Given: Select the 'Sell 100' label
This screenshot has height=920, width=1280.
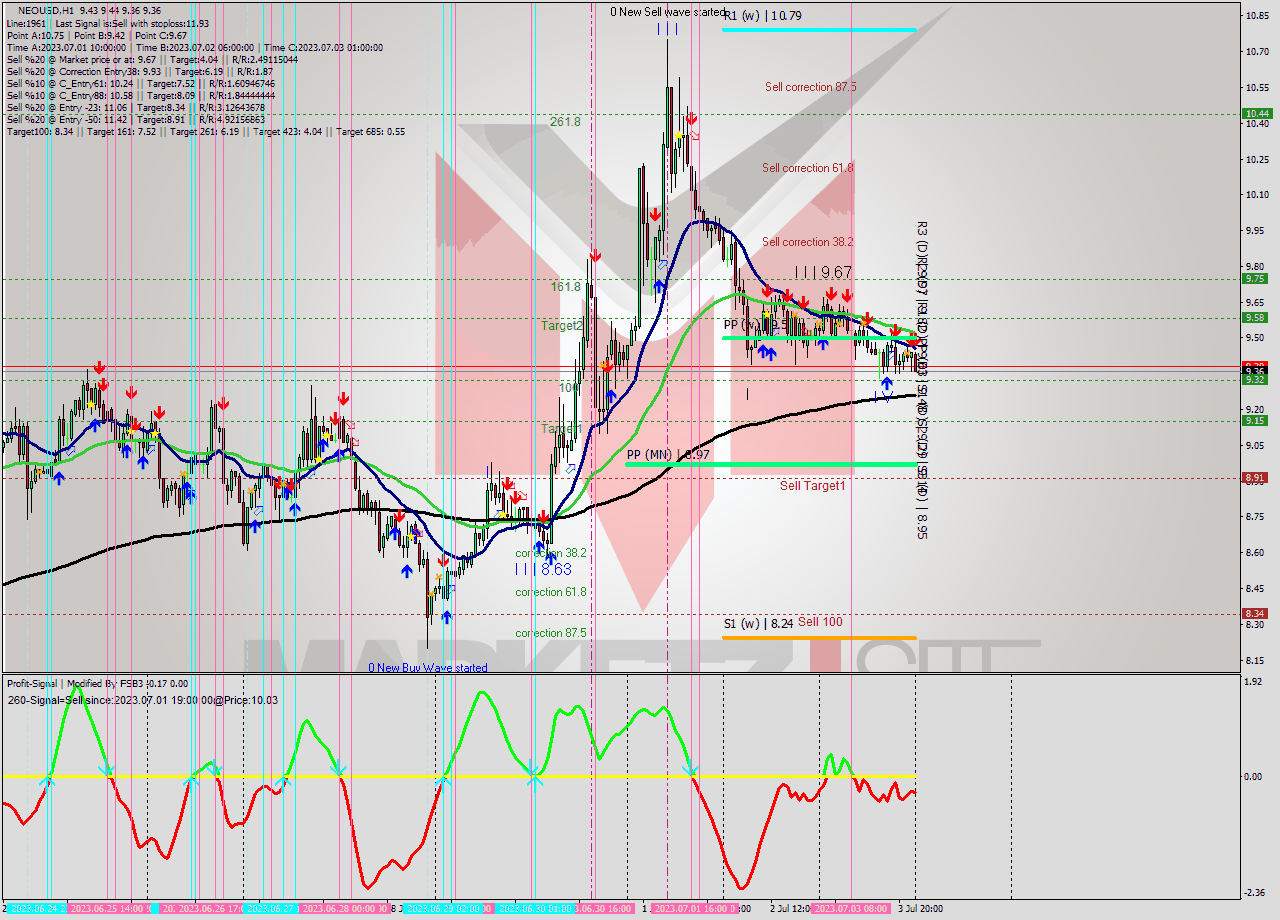Looking at the screenshot, I should 820,622.
